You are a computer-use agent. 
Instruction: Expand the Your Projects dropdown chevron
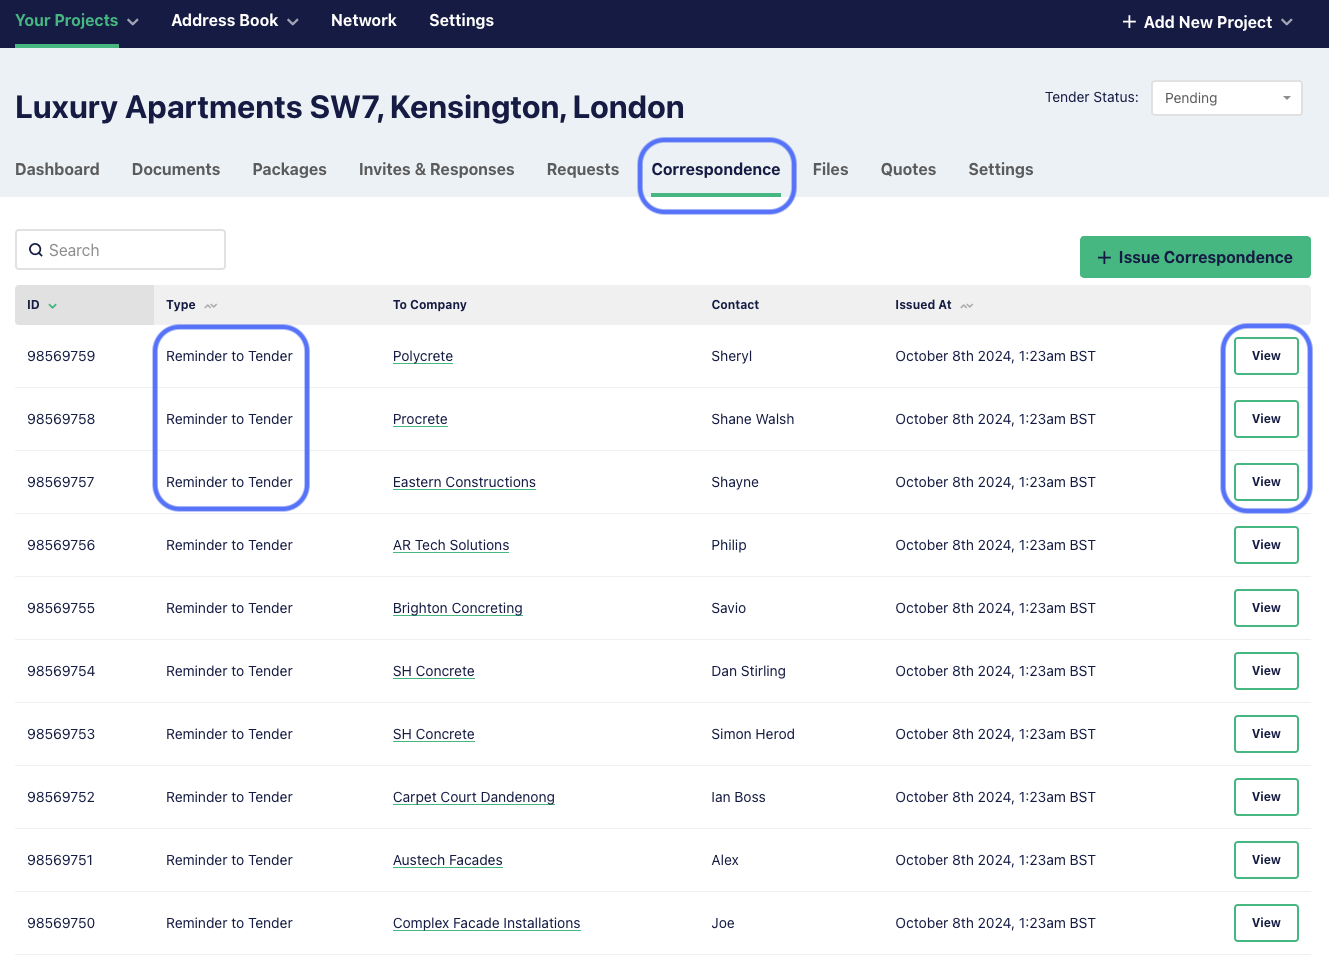(x=133, y=22)
